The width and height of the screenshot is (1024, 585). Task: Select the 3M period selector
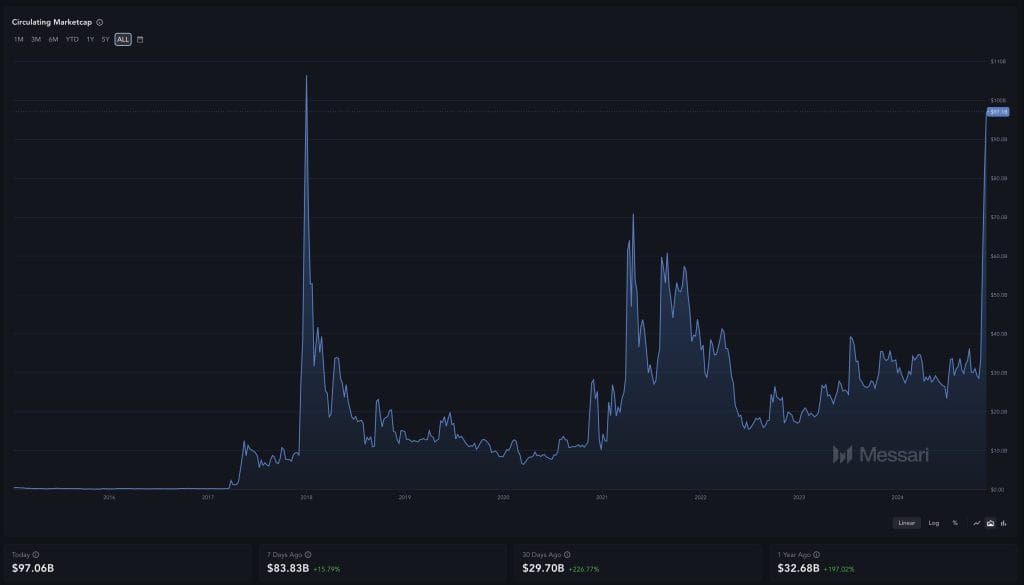click(36, 39)
